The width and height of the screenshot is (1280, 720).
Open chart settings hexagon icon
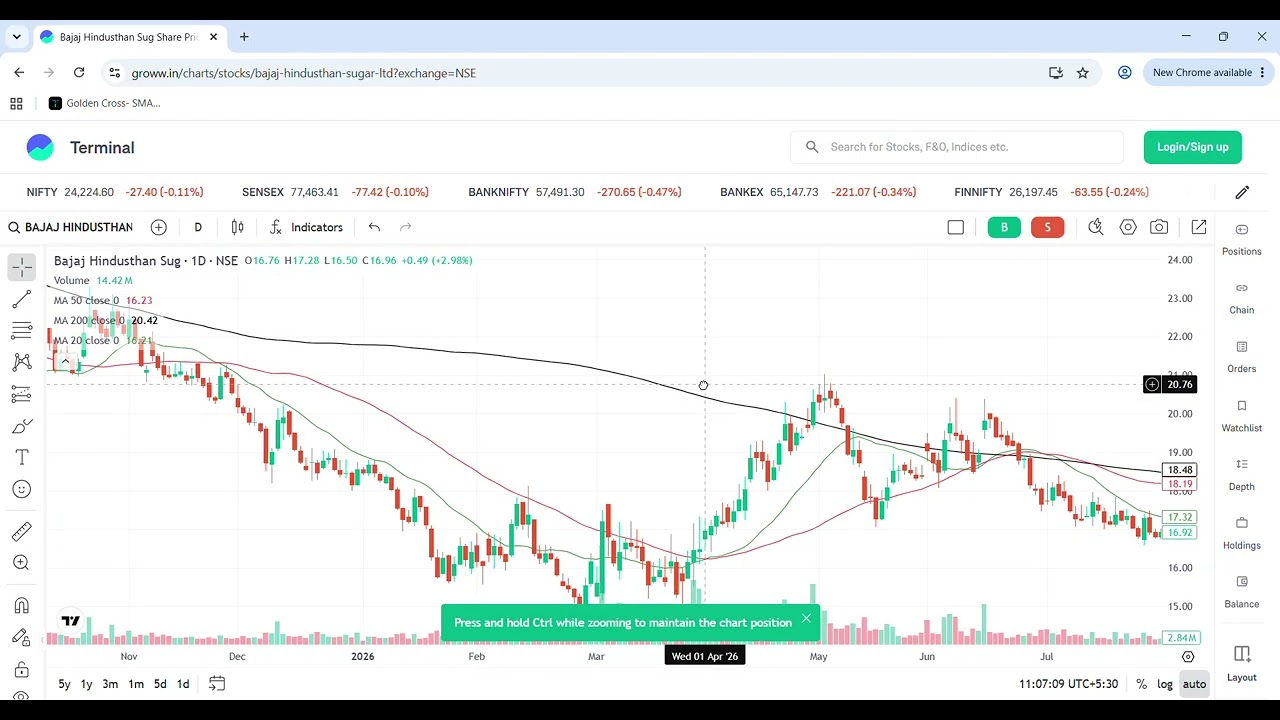(1128, 227)
